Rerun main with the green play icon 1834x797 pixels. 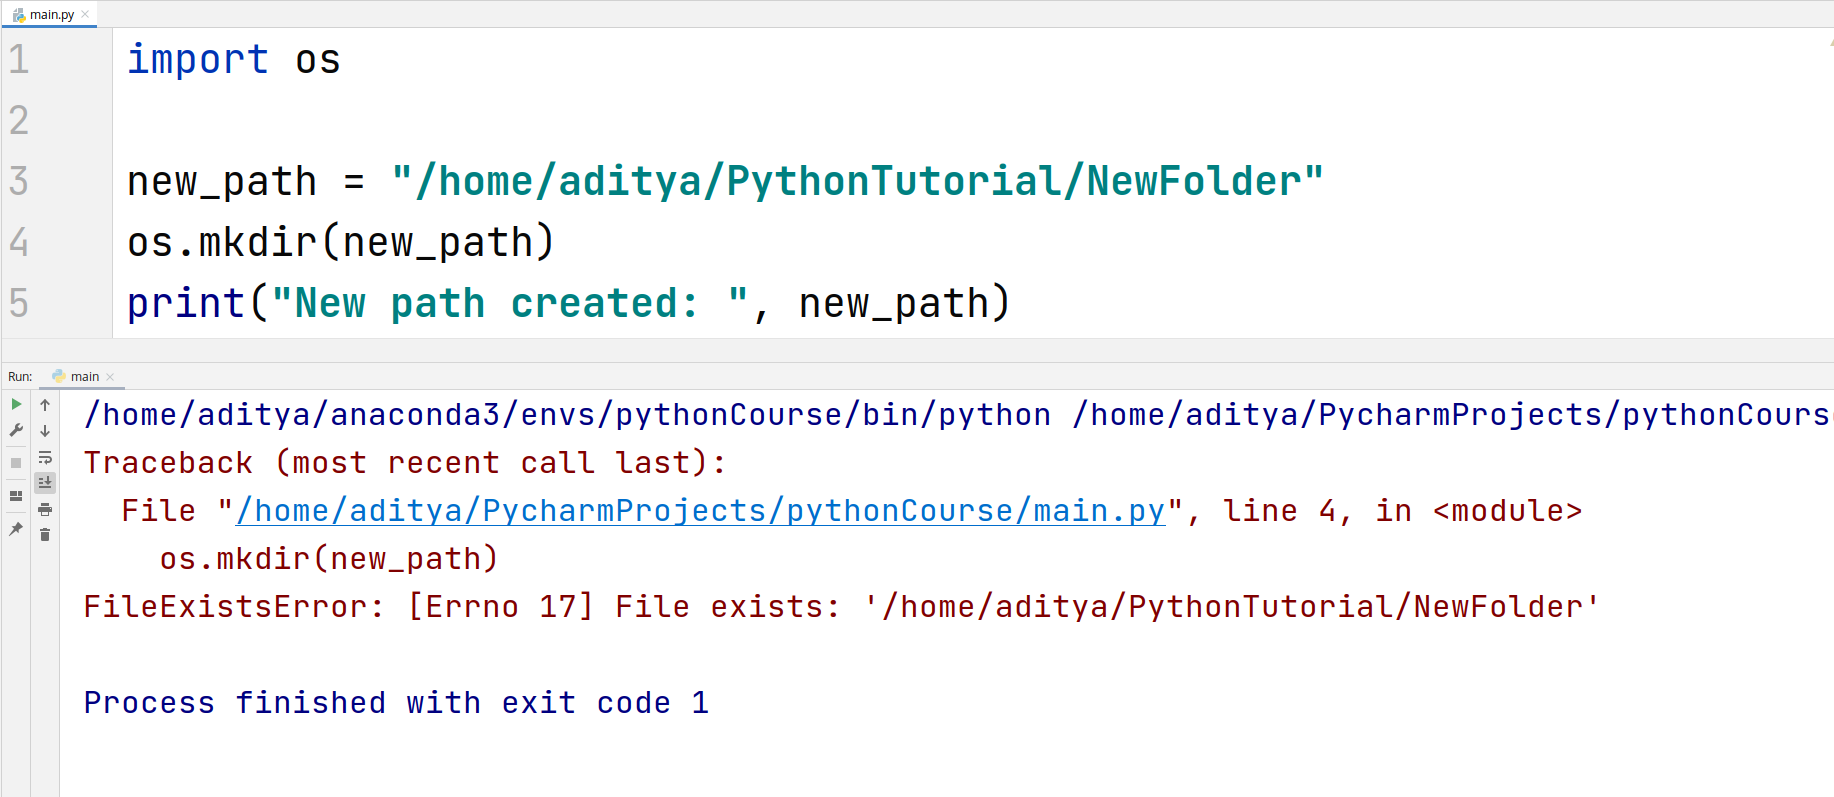tap(16, 405)
